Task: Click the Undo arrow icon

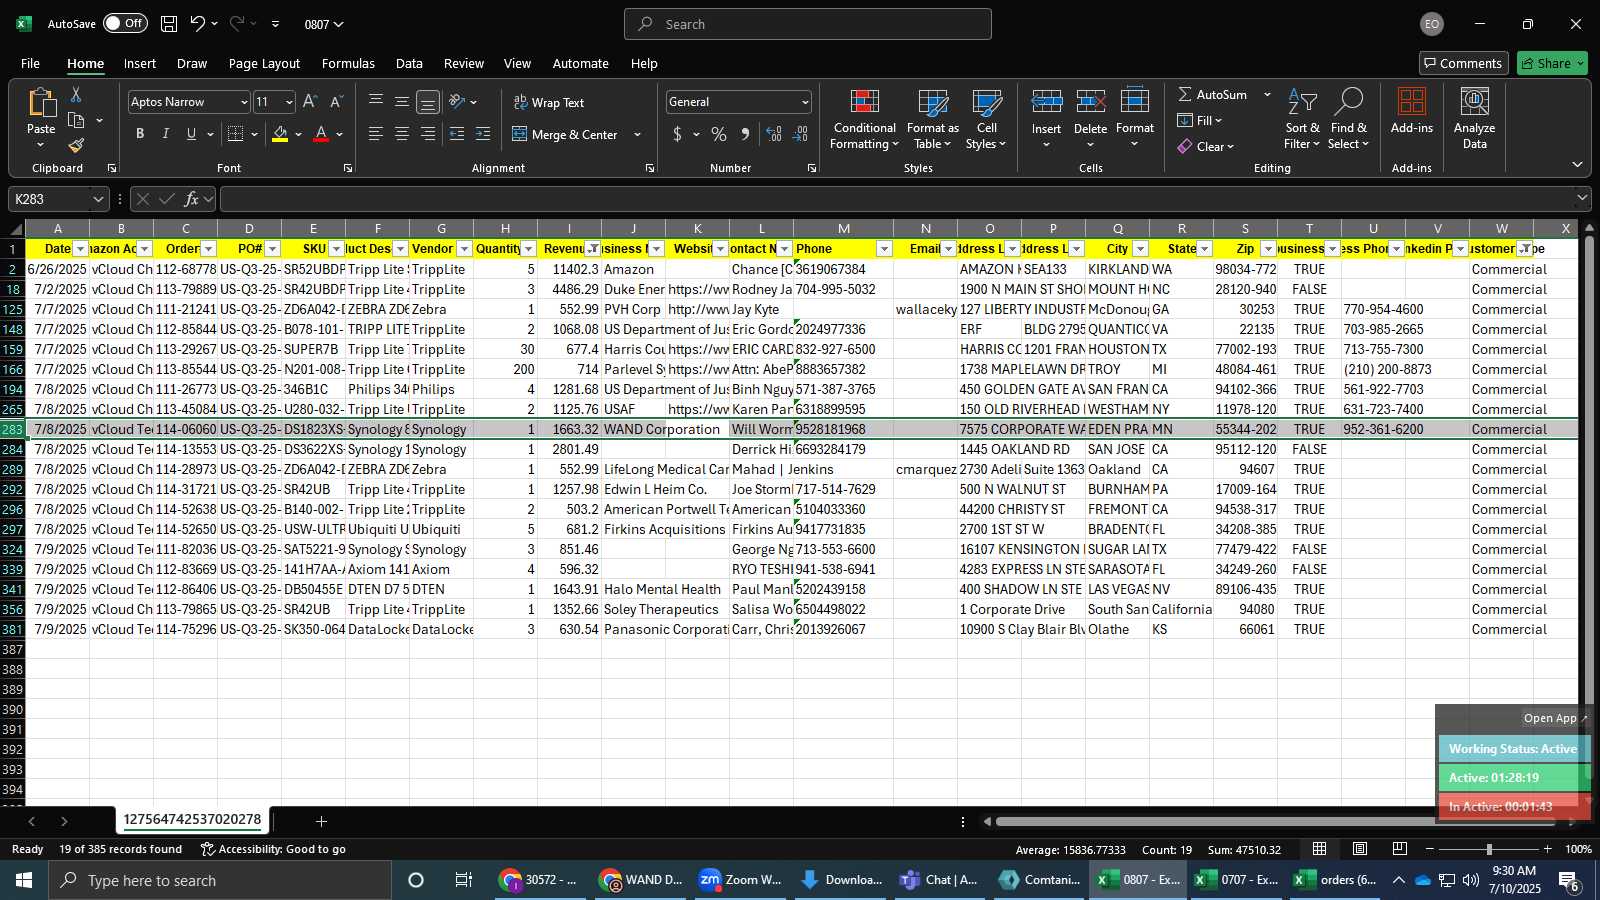Action: click(198, 24)
